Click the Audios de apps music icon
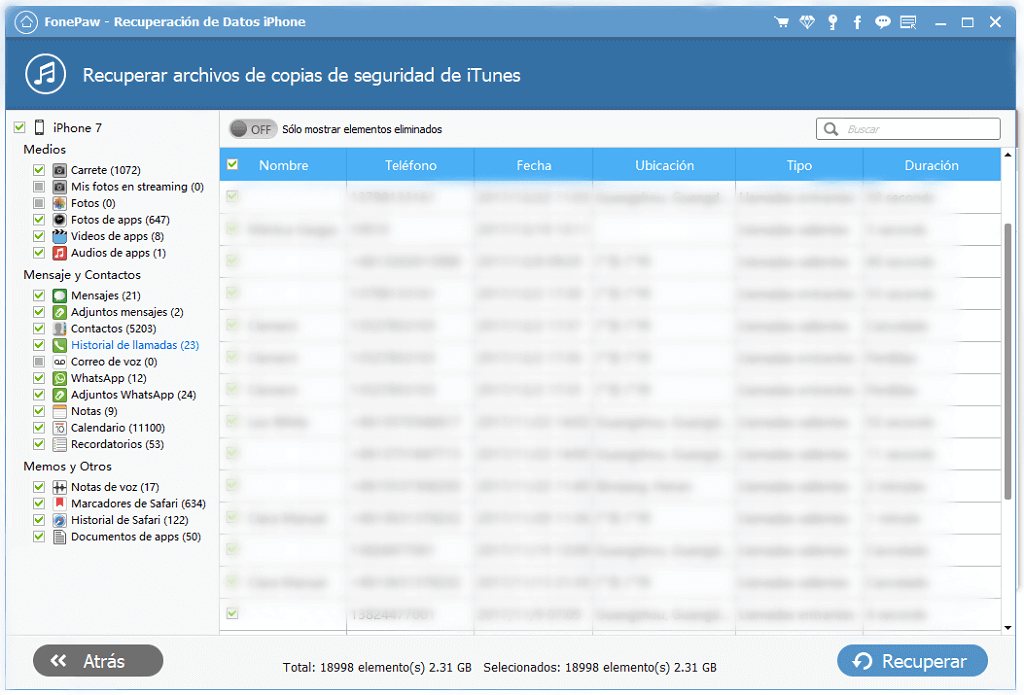The image size is (1024, 695). tap(59, 253)
